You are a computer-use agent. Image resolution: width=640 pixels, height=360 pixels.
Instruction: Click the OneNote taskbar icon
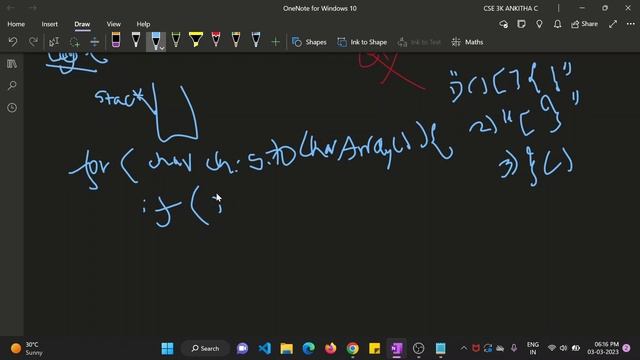396,349
